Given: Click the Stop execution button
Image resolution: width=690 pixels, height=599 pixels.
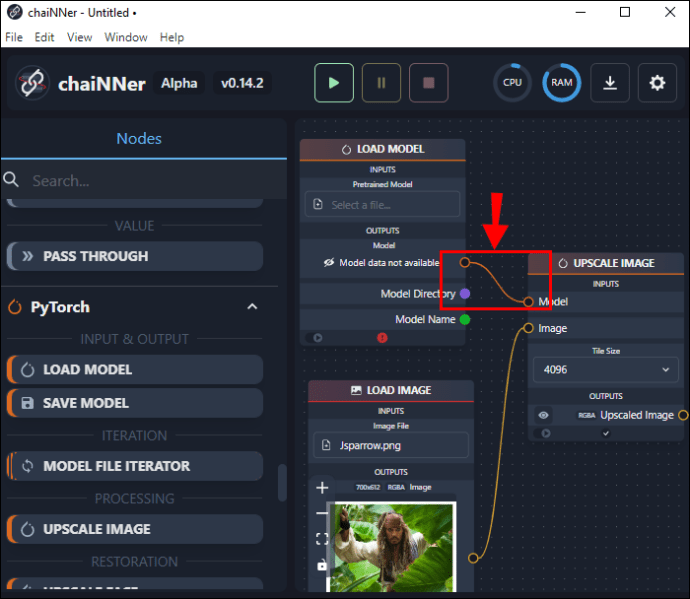Looking at the screenshot, I should pos(429,83).
